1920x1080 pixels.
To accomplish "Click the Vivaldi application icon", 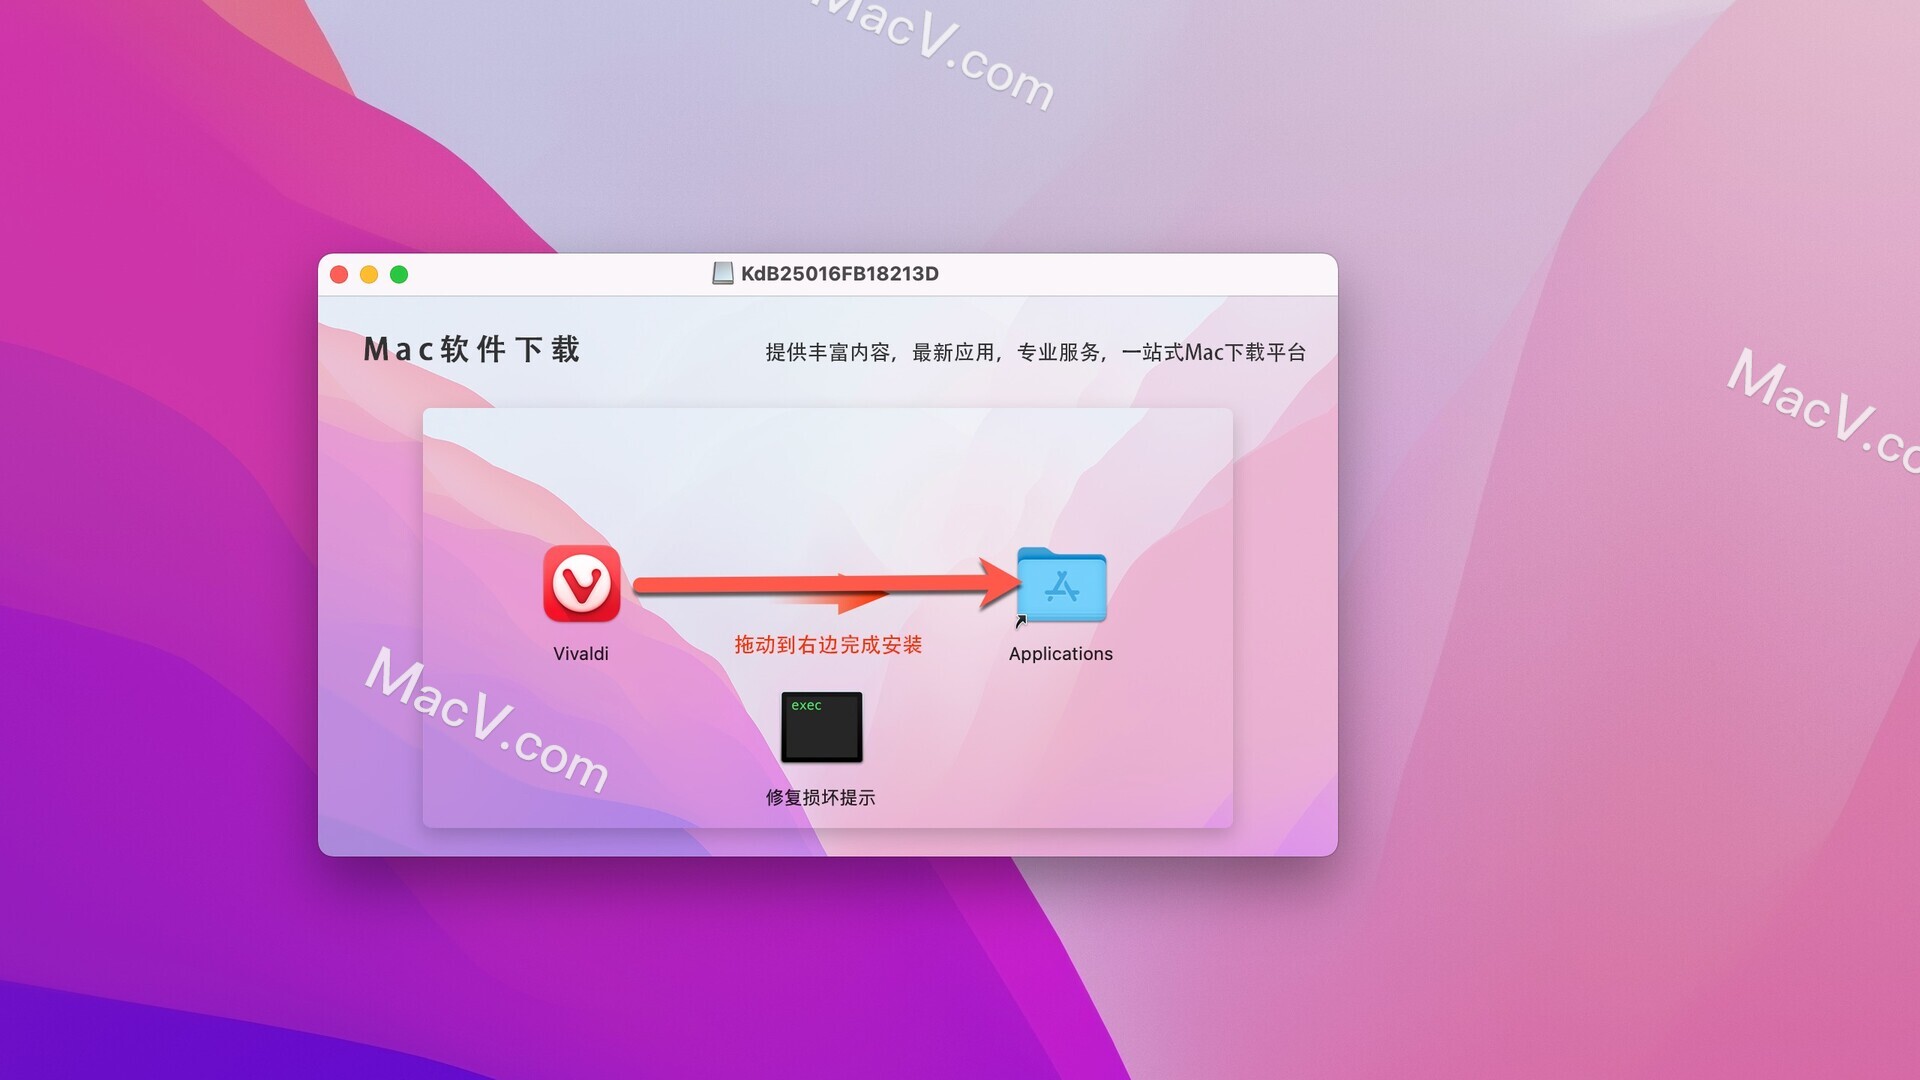I will click(x=579, y=589).
